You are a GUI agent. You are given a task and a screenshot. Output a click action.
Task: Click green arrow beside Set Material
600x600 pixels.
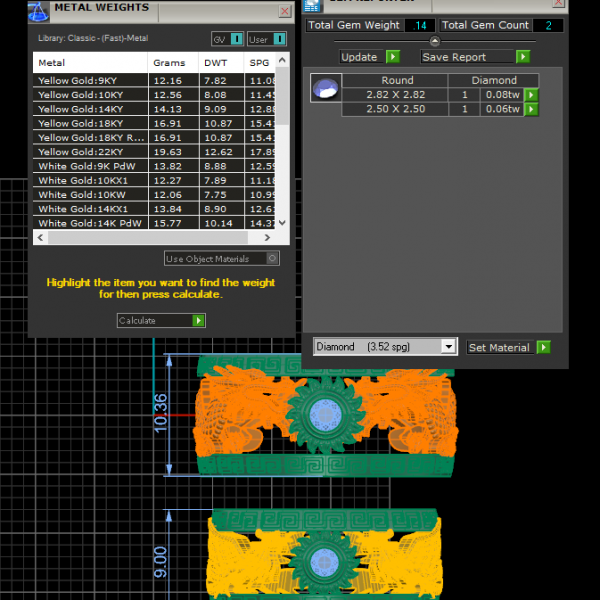tap(543, 347)
